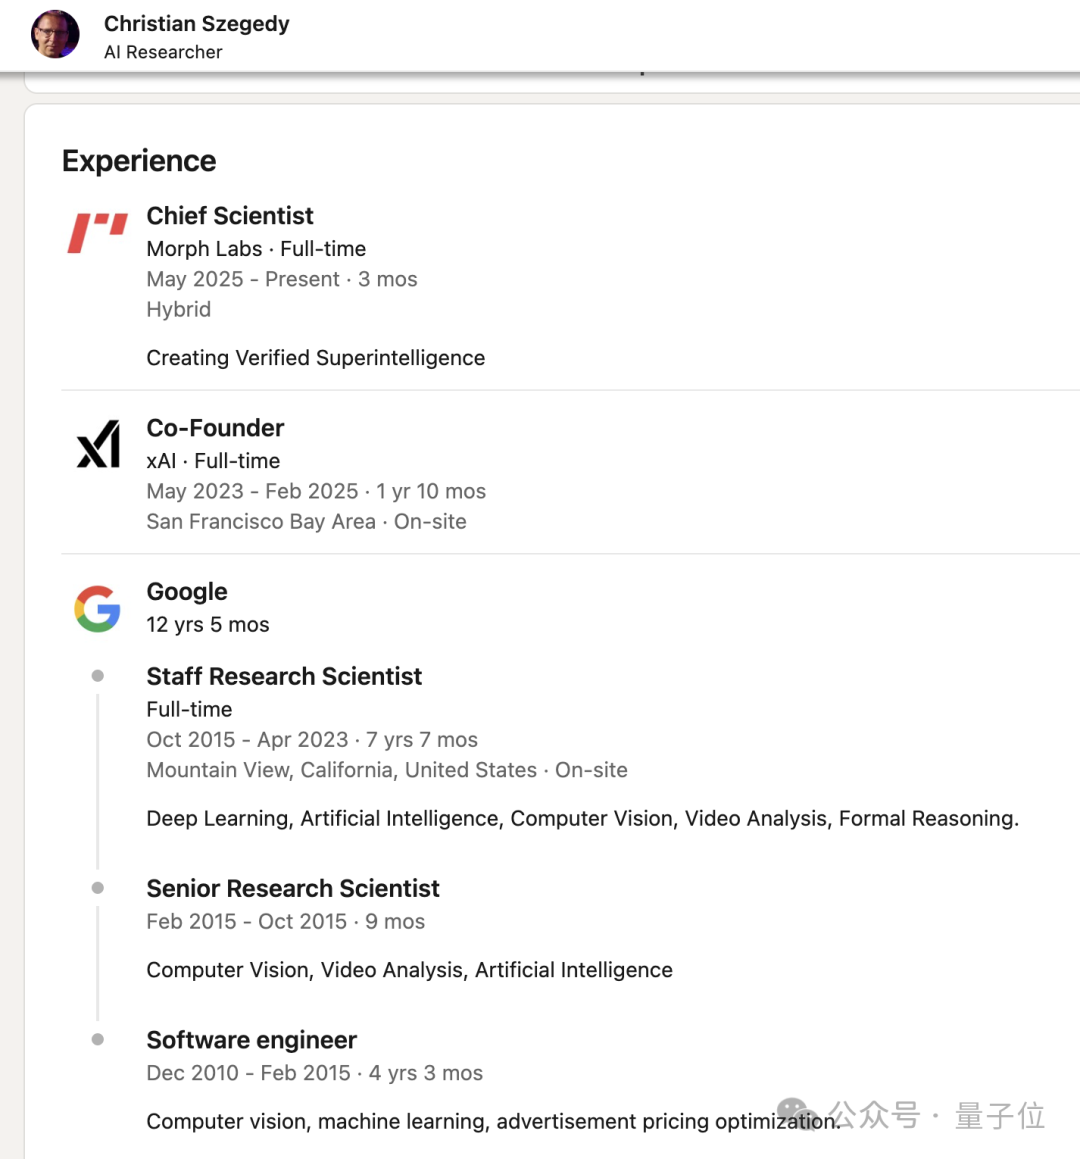Open Christian Szegedy's profile photo
This screenshot has width=1080, height=1159.
point(55,34)
